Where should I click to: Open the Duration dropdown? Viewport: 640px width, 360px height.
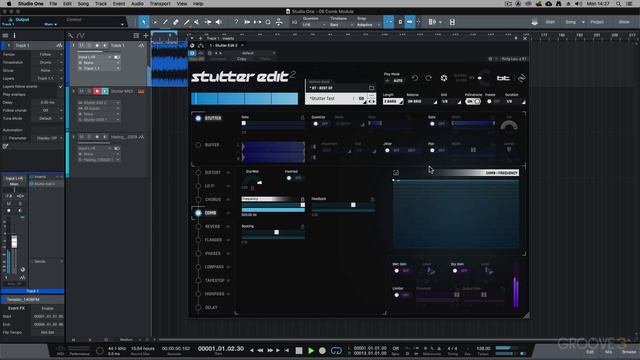point(516,101)
